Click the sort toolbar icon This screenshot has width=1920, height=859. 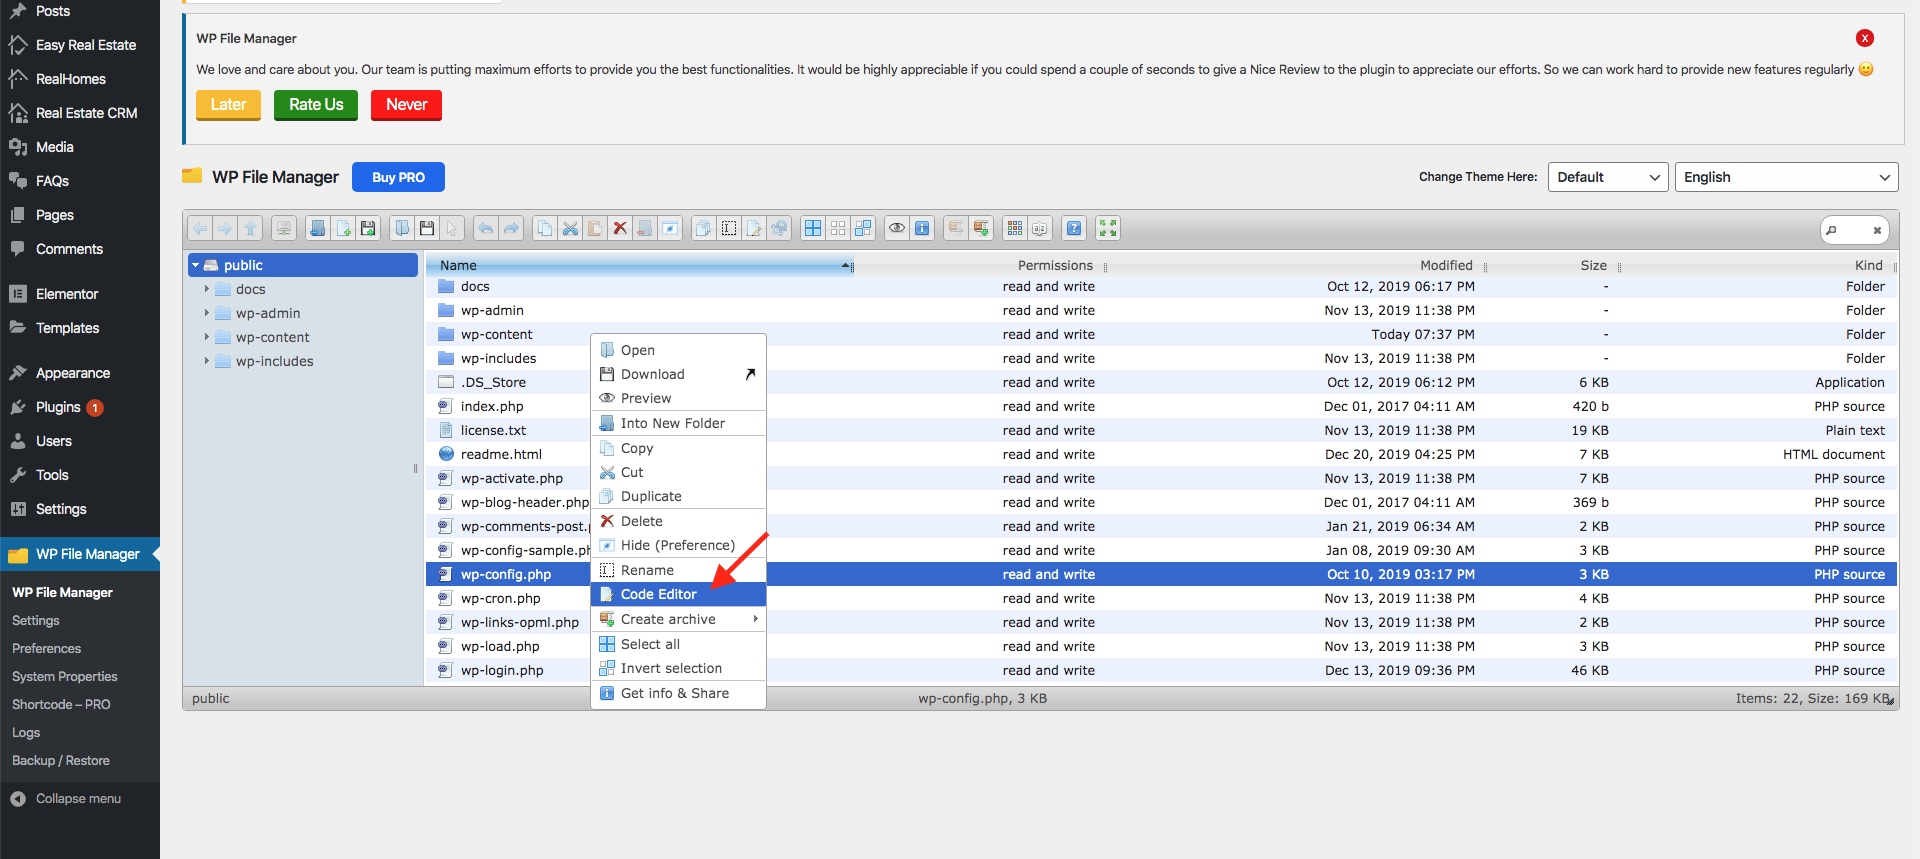1040,228
